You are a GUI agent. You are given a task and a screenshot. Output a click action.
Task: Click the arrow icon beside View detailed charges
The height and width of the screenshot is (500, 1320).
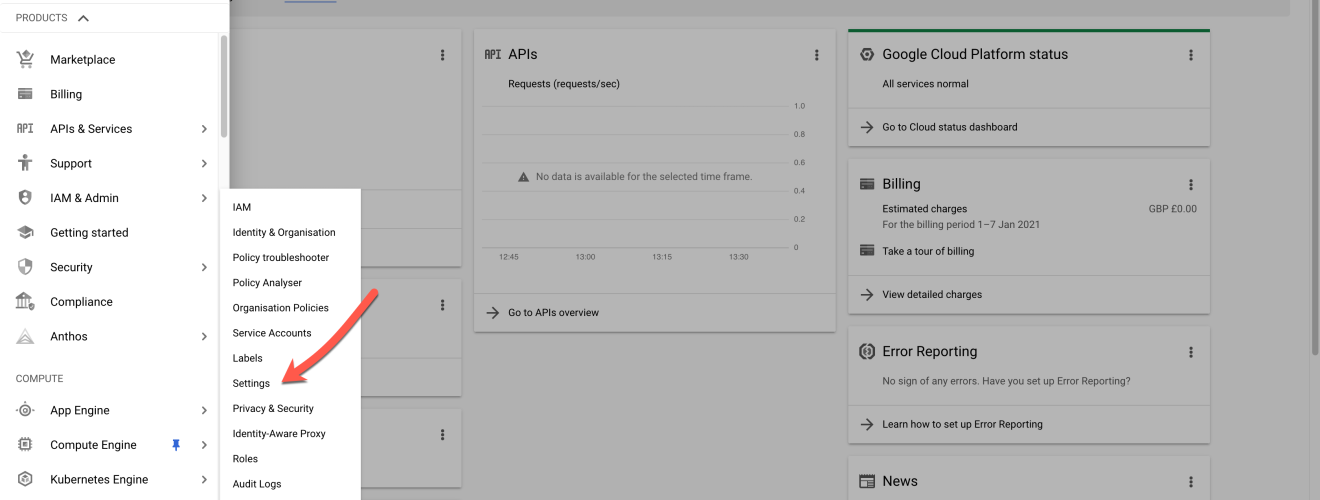[x=867, y=295]
